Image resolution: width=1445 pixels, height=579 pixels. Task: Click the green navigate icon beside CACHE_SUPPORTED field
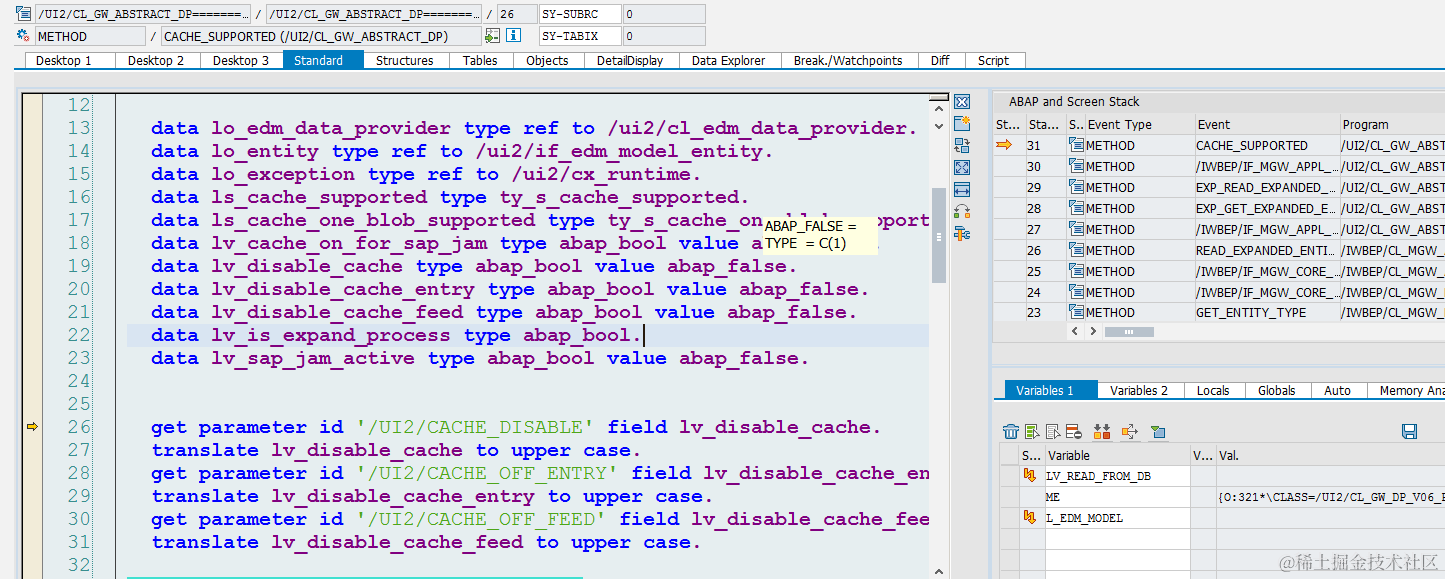(492, 36)
